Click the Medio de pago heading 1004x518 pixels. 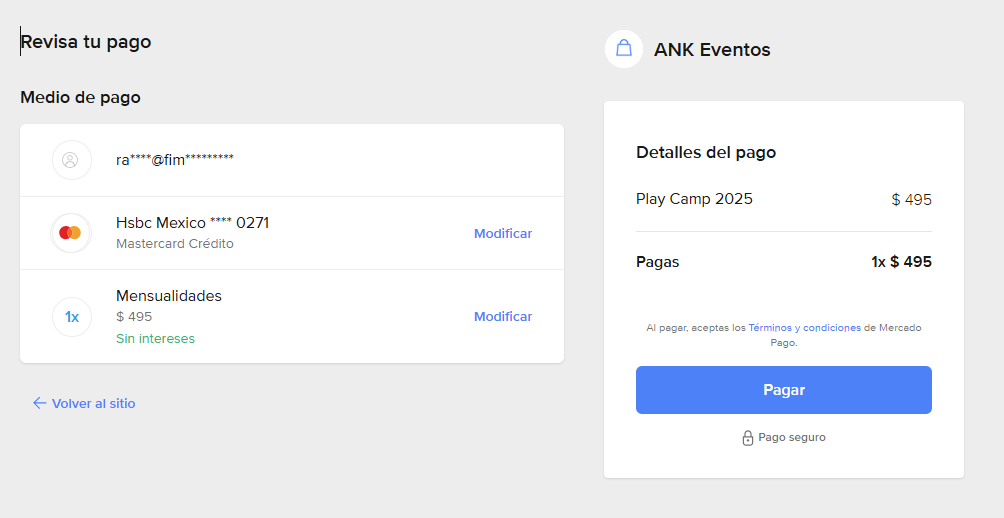click(80, 97)
